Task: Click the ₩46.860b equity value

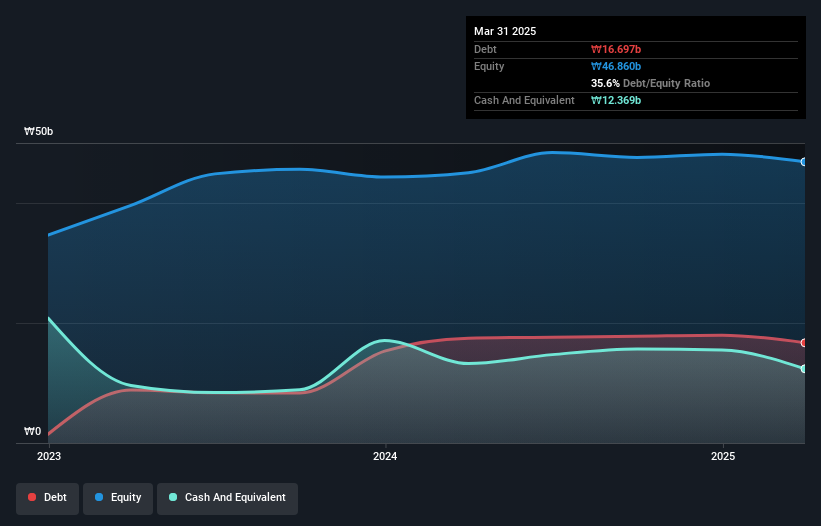Action: (616, 66)
